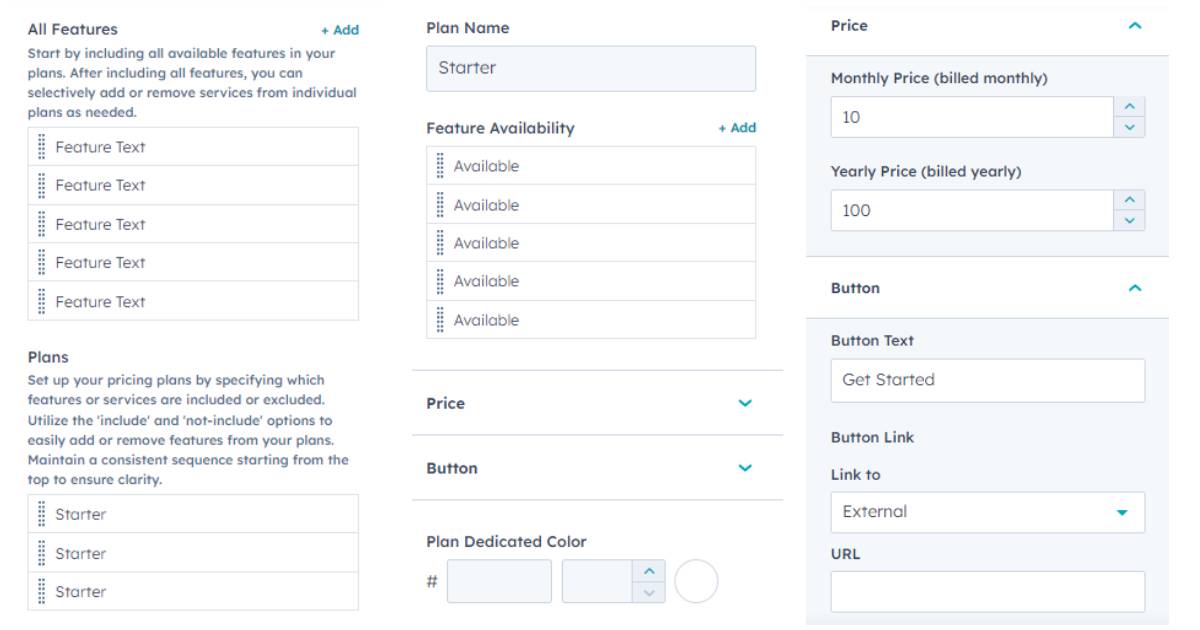Click drag handle of first Available item
Screen dimensions: 1200x630
(x=440, y=166)
